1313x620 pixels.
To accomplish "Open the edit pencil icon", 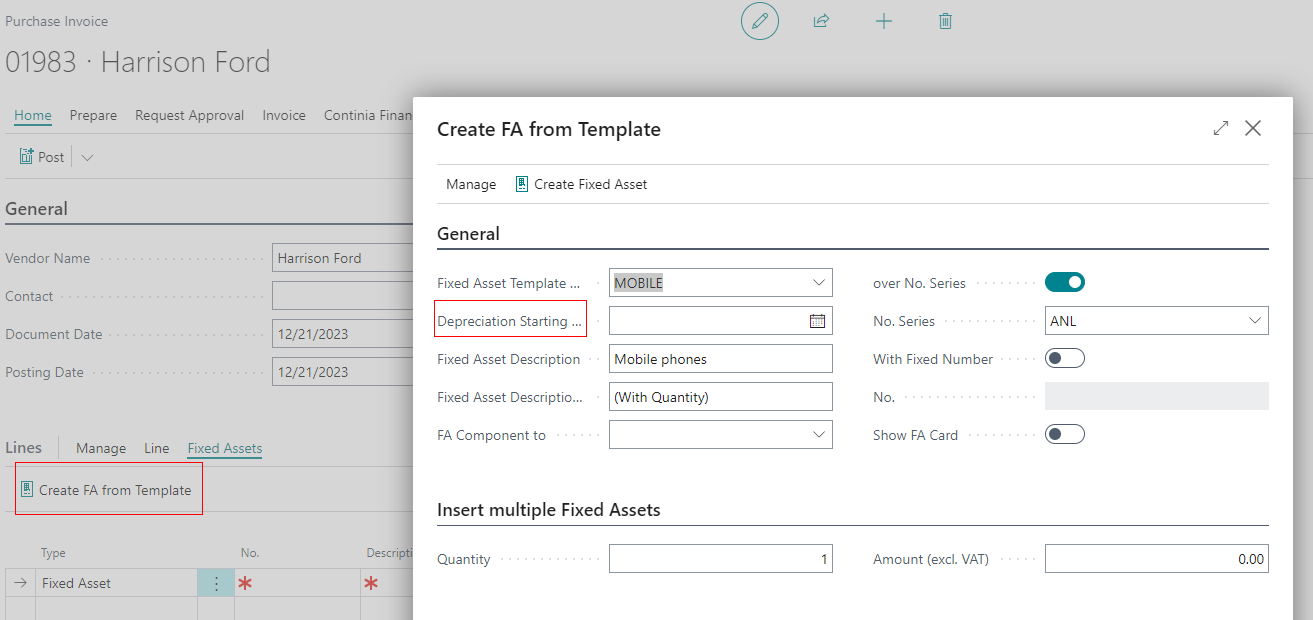I will click(759, 20).
